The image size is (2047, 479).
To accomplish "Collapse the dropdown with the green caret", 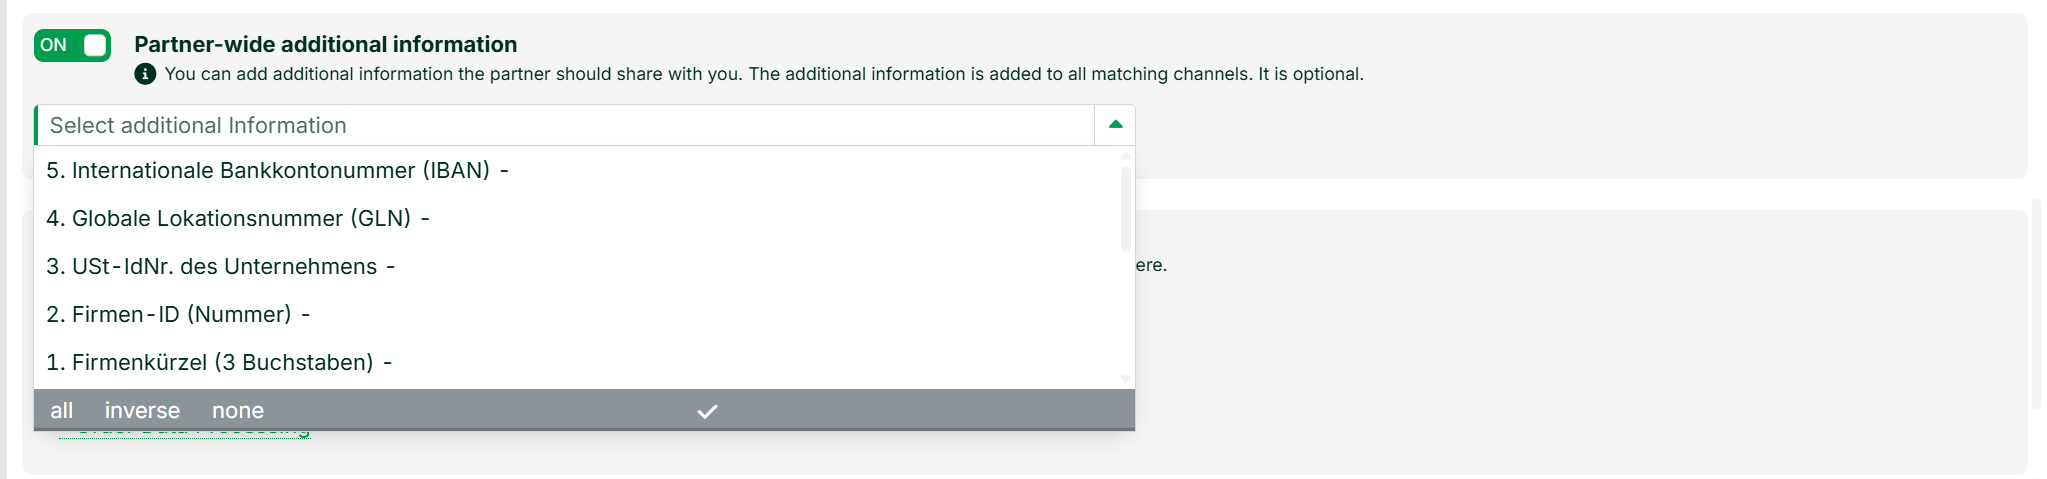I will [x=1115, y=125].
